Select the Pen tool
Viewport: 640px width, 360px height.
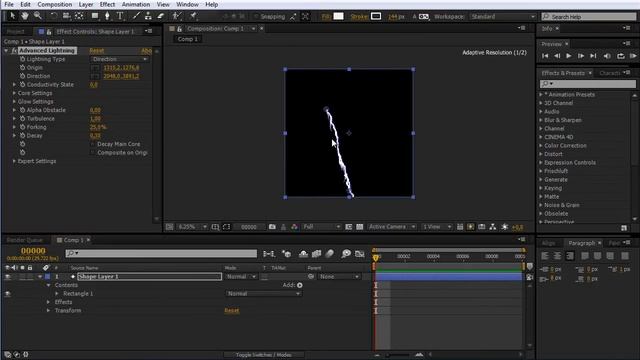(107, 16)
